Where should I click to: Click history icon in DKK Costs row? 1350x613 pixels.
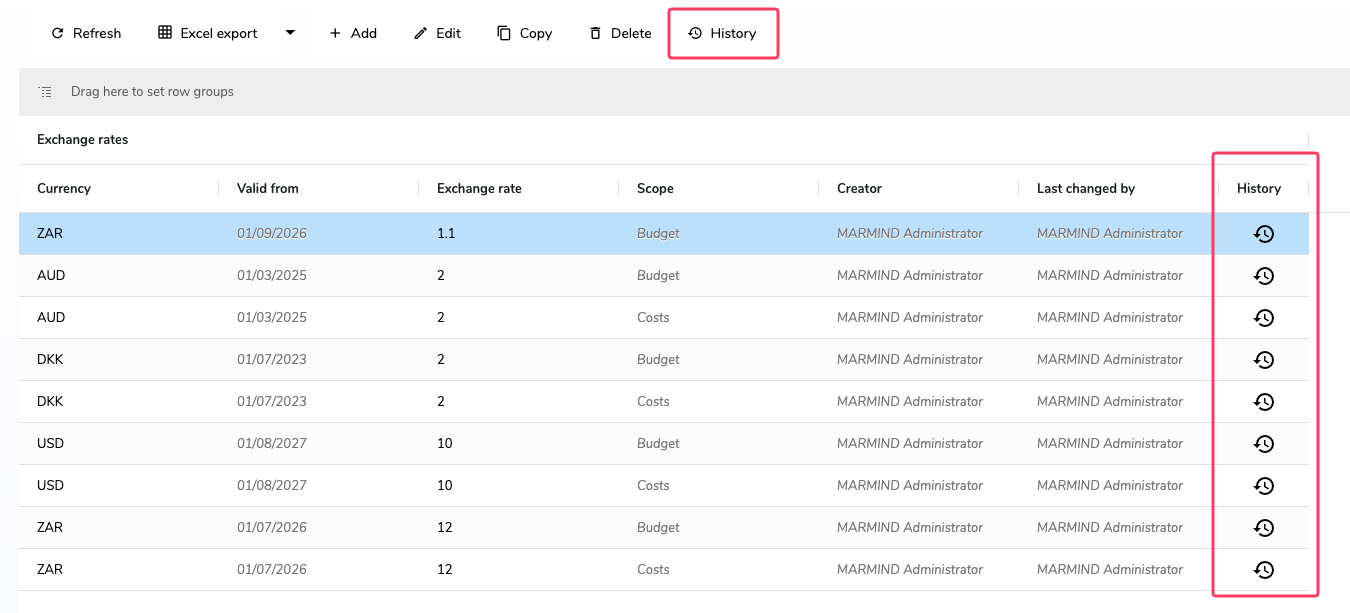1264,402
